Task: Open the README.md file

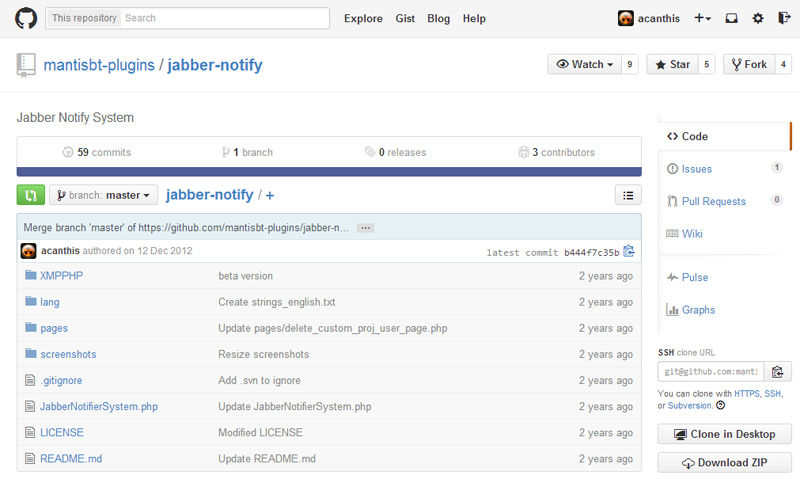Action: tap(71, 458)
